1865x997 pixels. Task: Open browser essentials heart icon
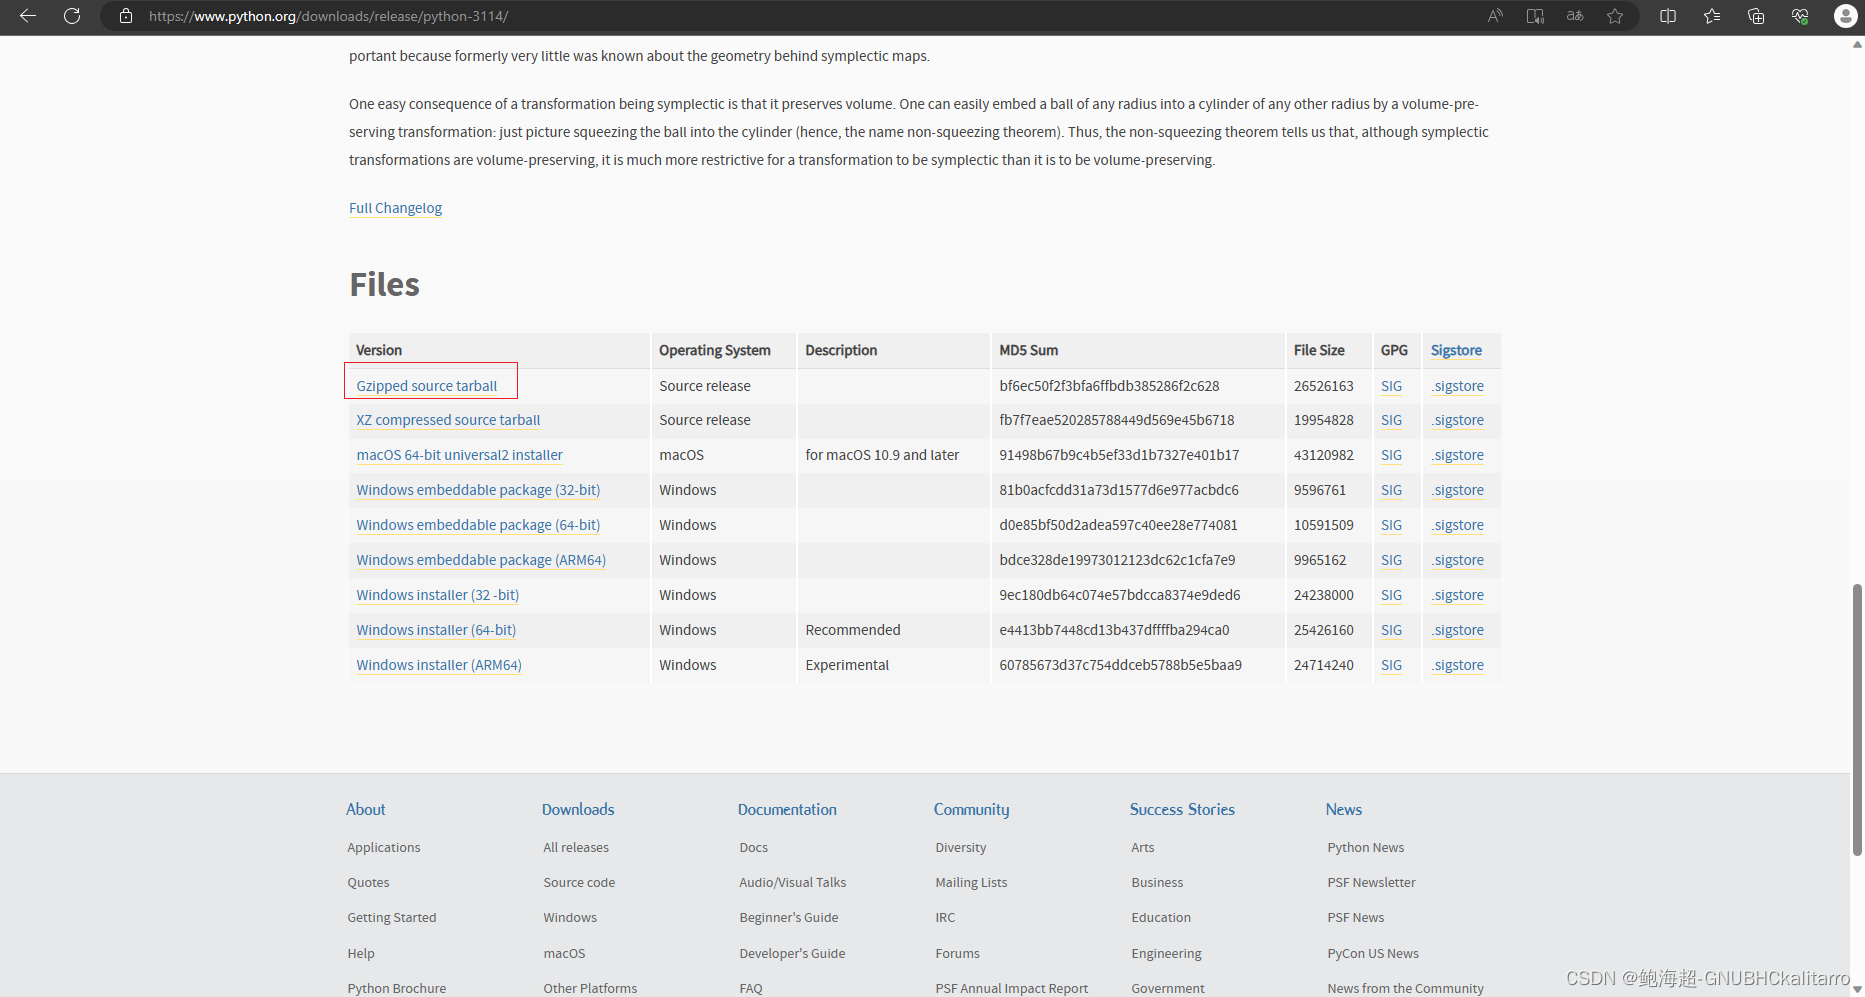click(x=1800, y=16)
